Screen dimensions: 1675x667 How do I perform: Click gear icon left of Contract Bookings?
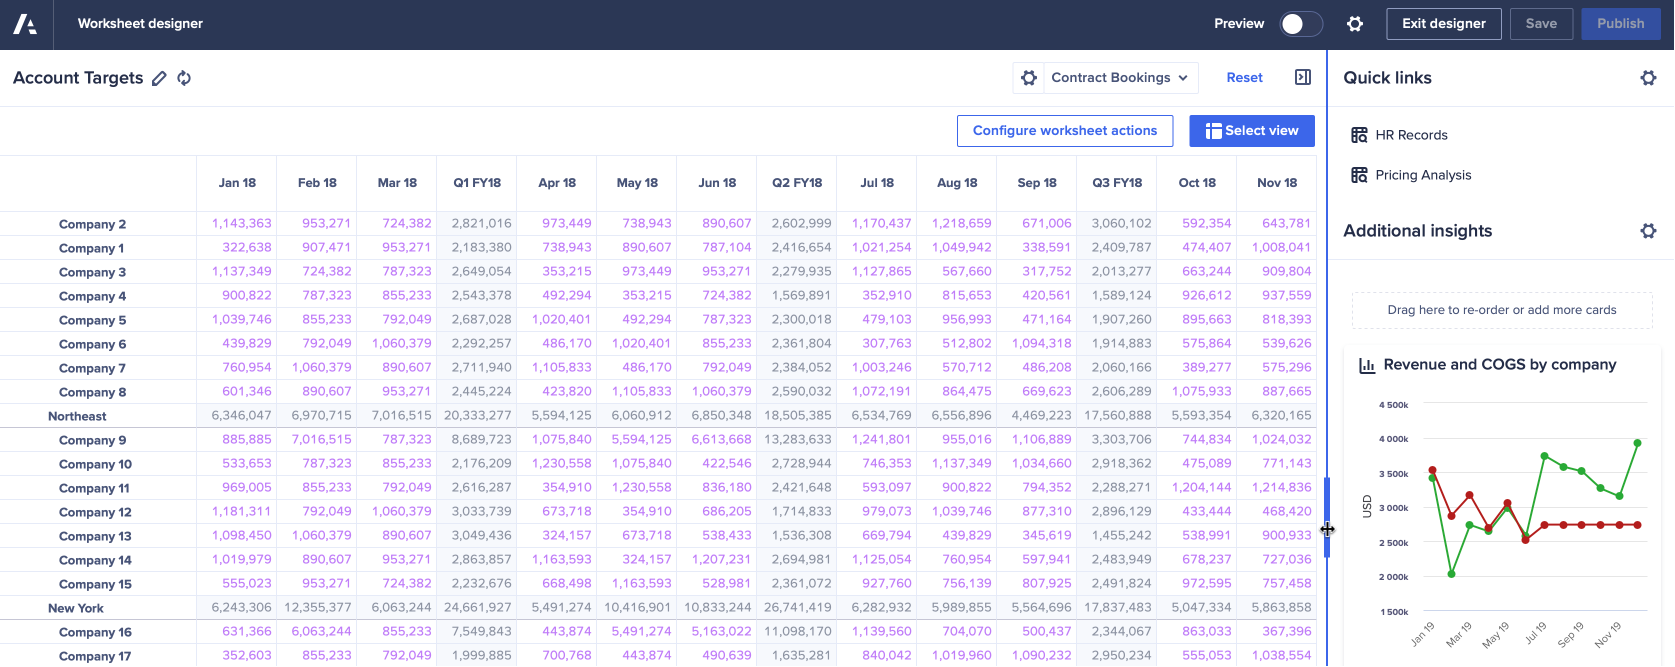(1029, 78)
